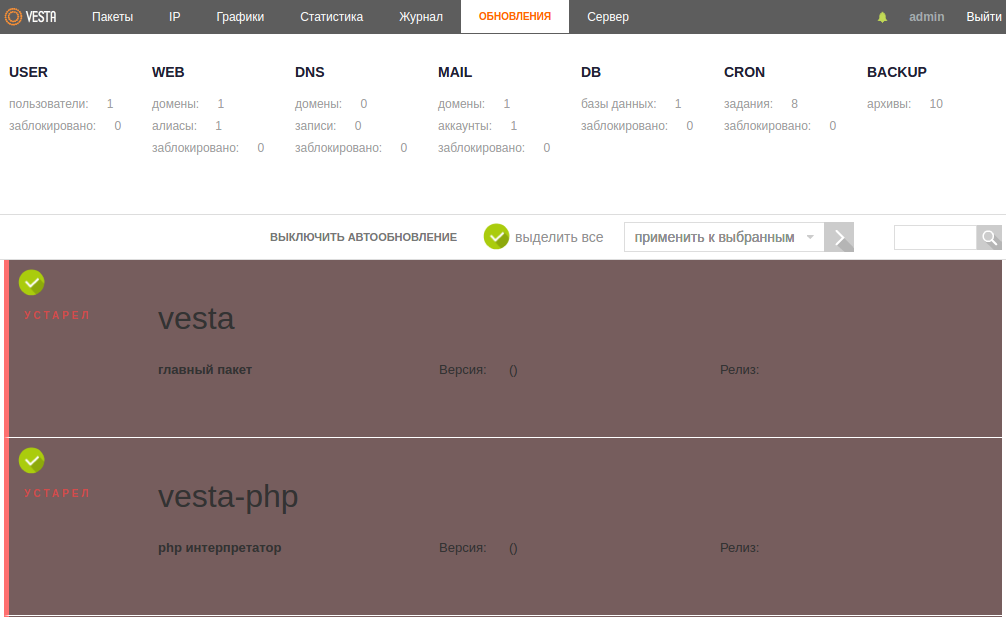Select the Сервер tab

[x=608, y=17]
